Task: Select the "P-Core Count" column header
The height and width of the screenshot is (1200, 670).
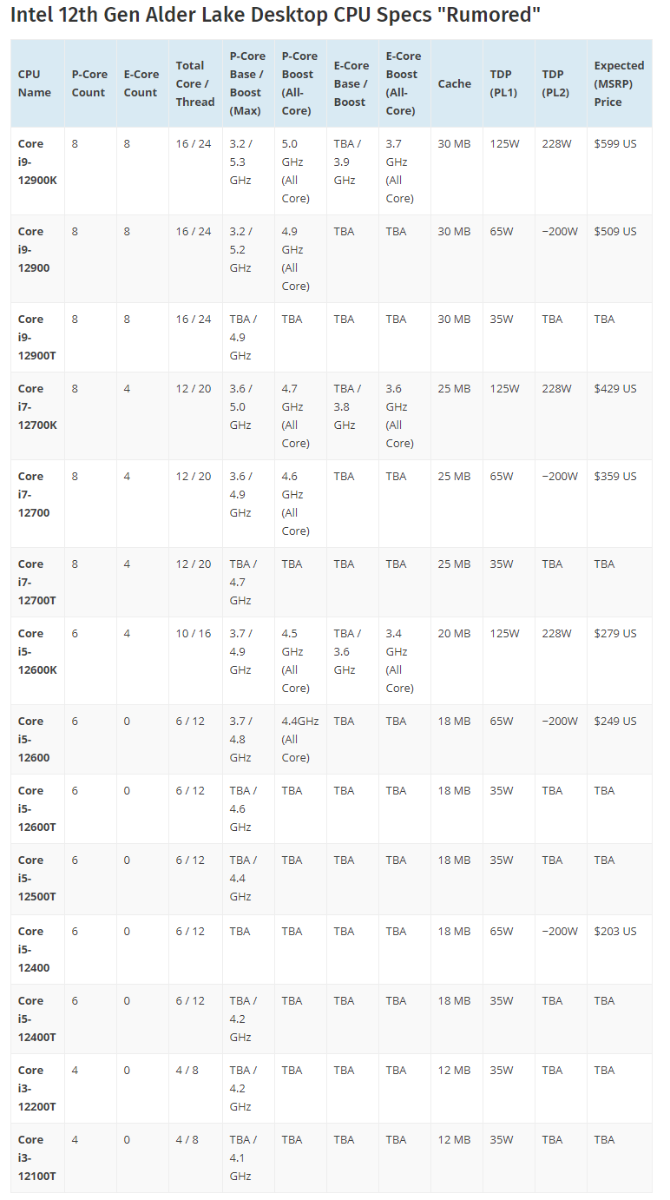Action: [89, 83]
